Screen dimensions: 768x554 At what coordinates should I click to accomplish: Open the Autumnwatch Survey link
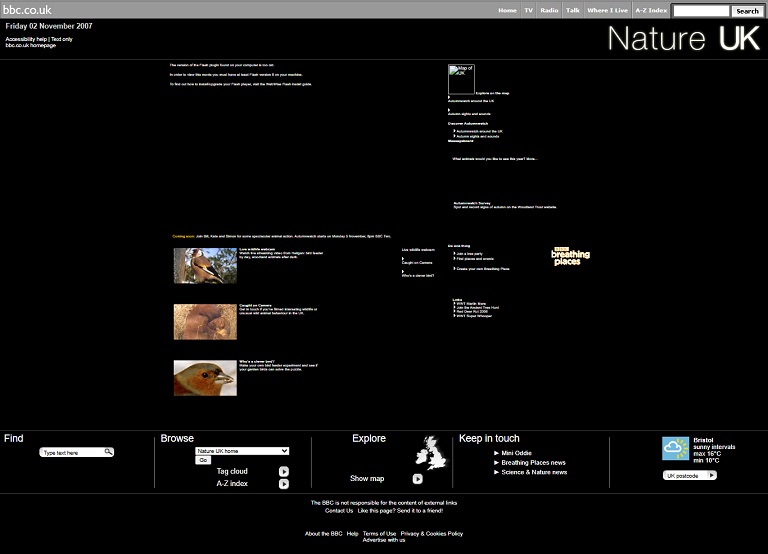[472, 203]
